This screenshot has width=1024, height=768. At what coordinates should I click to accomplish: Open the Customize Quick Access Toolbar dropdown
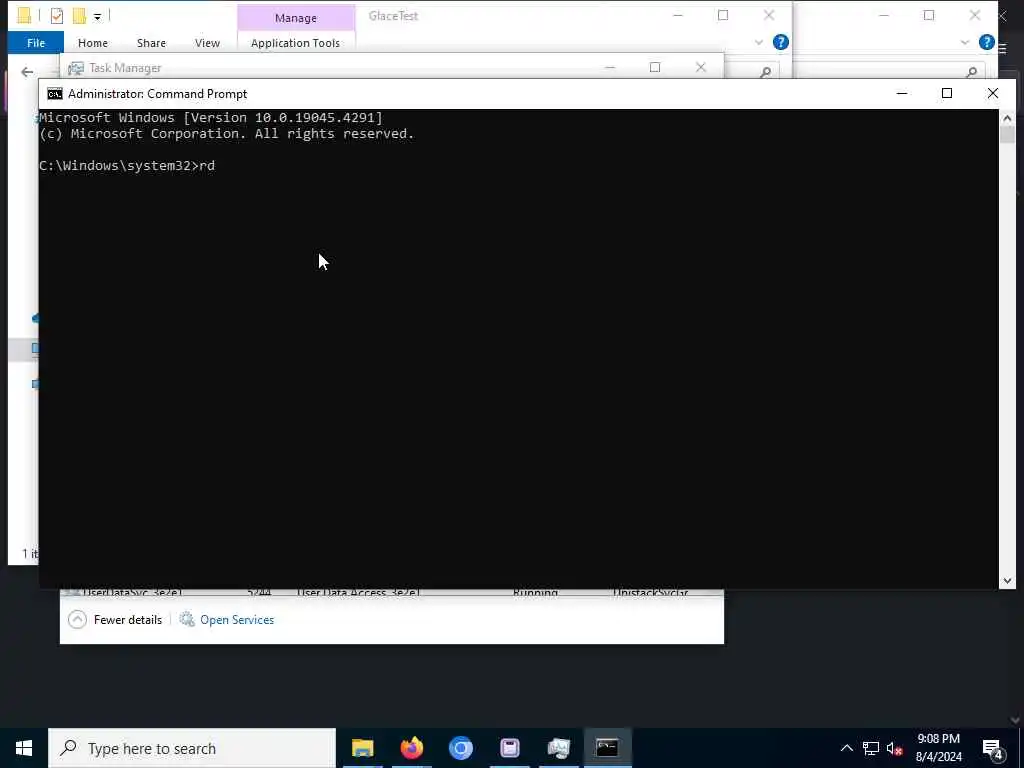coord(97,17)
